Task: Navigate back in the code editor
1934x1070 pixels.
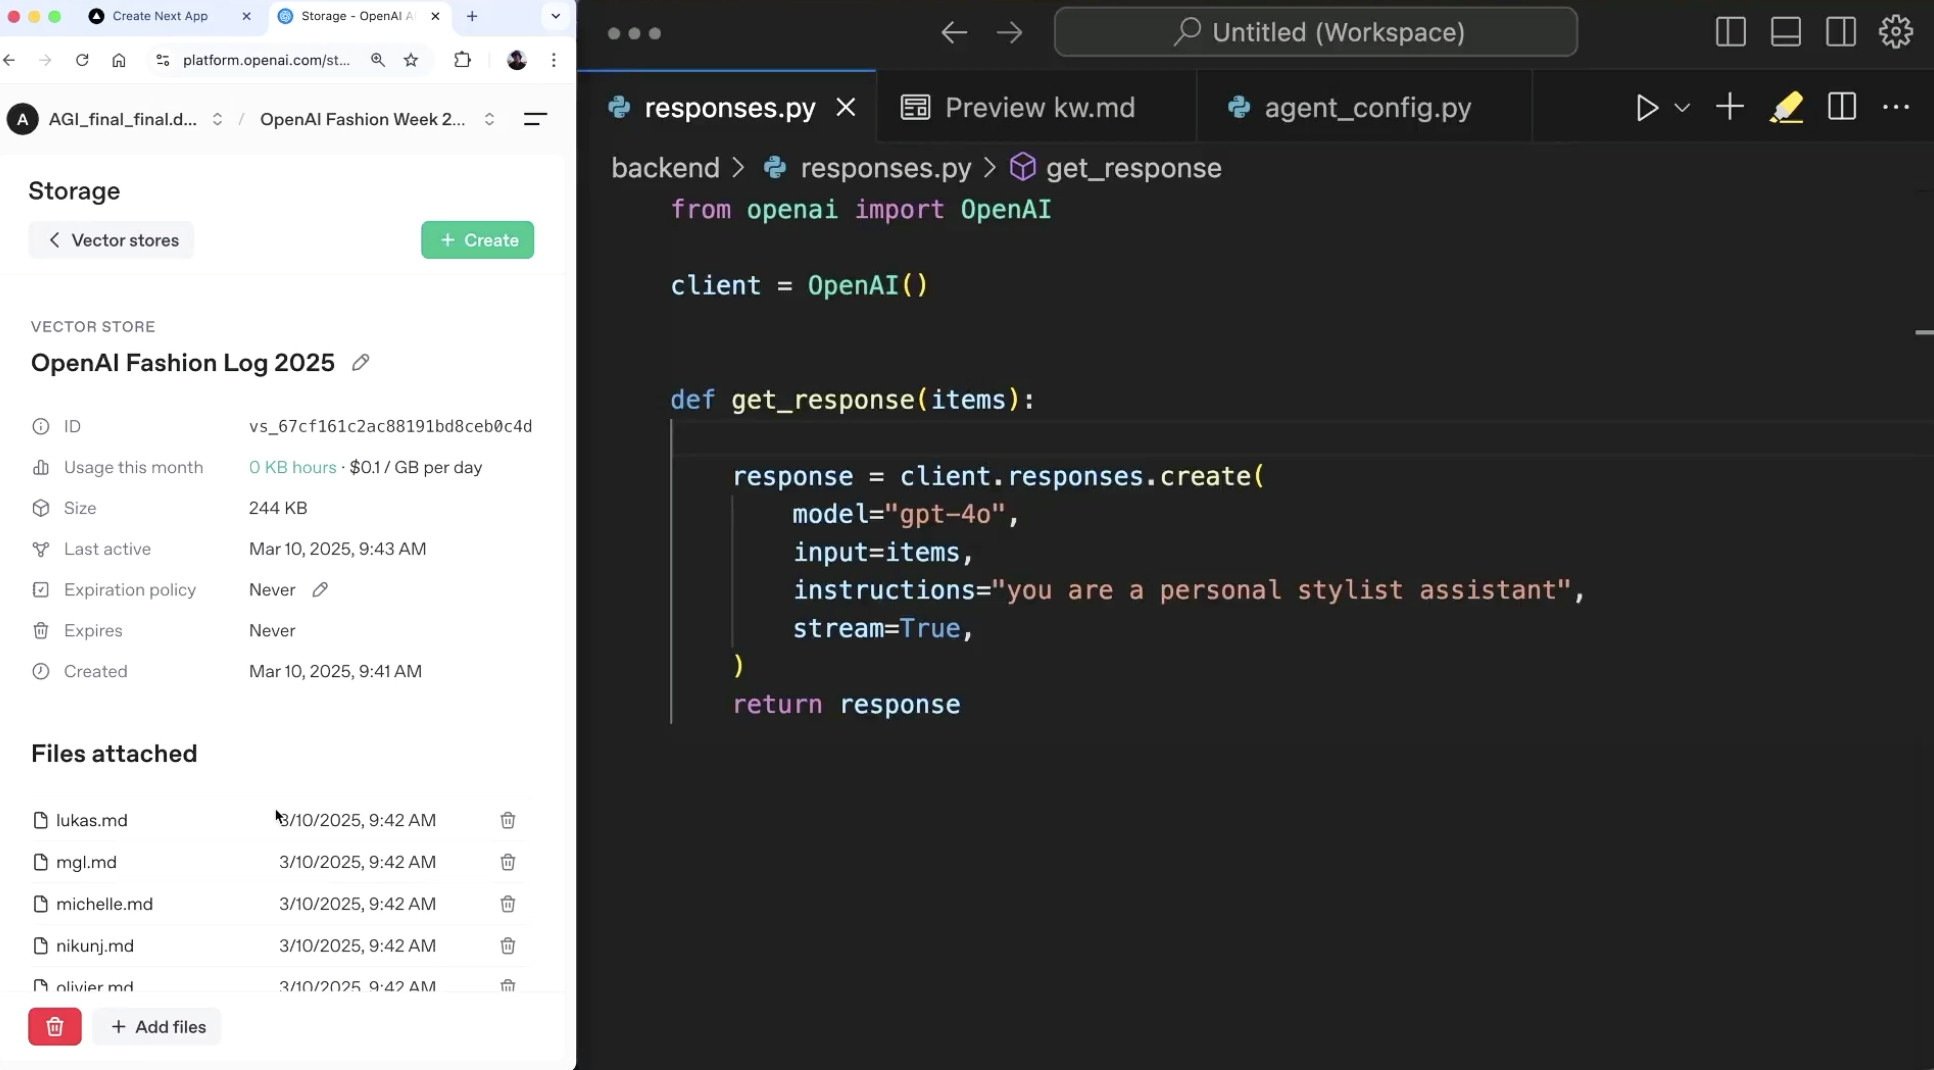Action: tap(954, 33)
